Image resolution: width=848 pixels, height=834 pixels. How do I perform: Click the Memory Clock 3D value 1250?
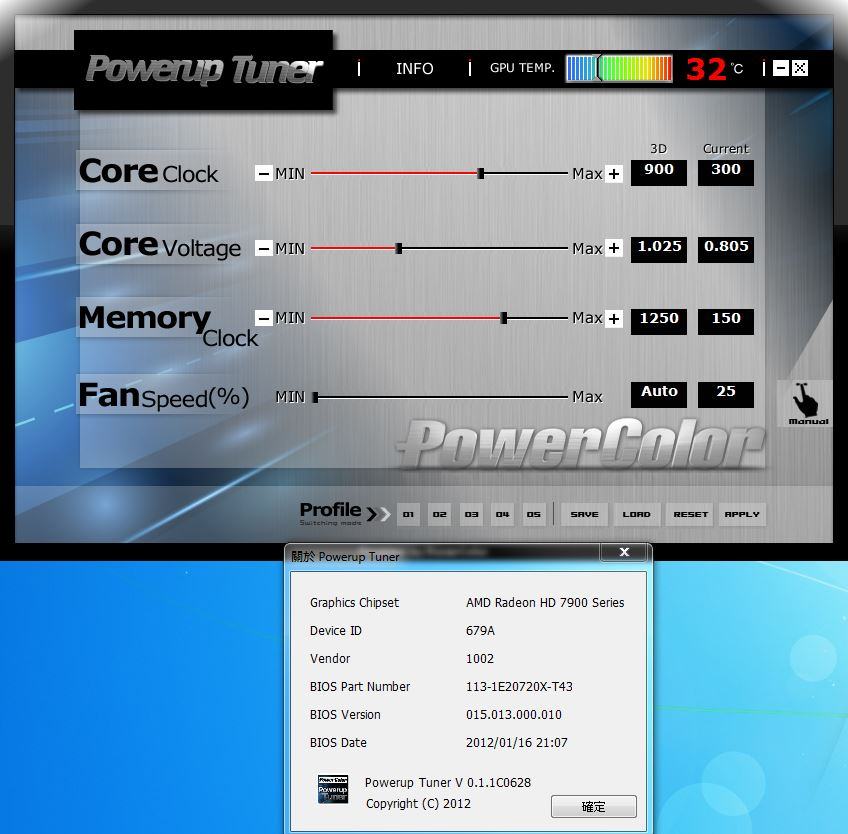(659, 321)
